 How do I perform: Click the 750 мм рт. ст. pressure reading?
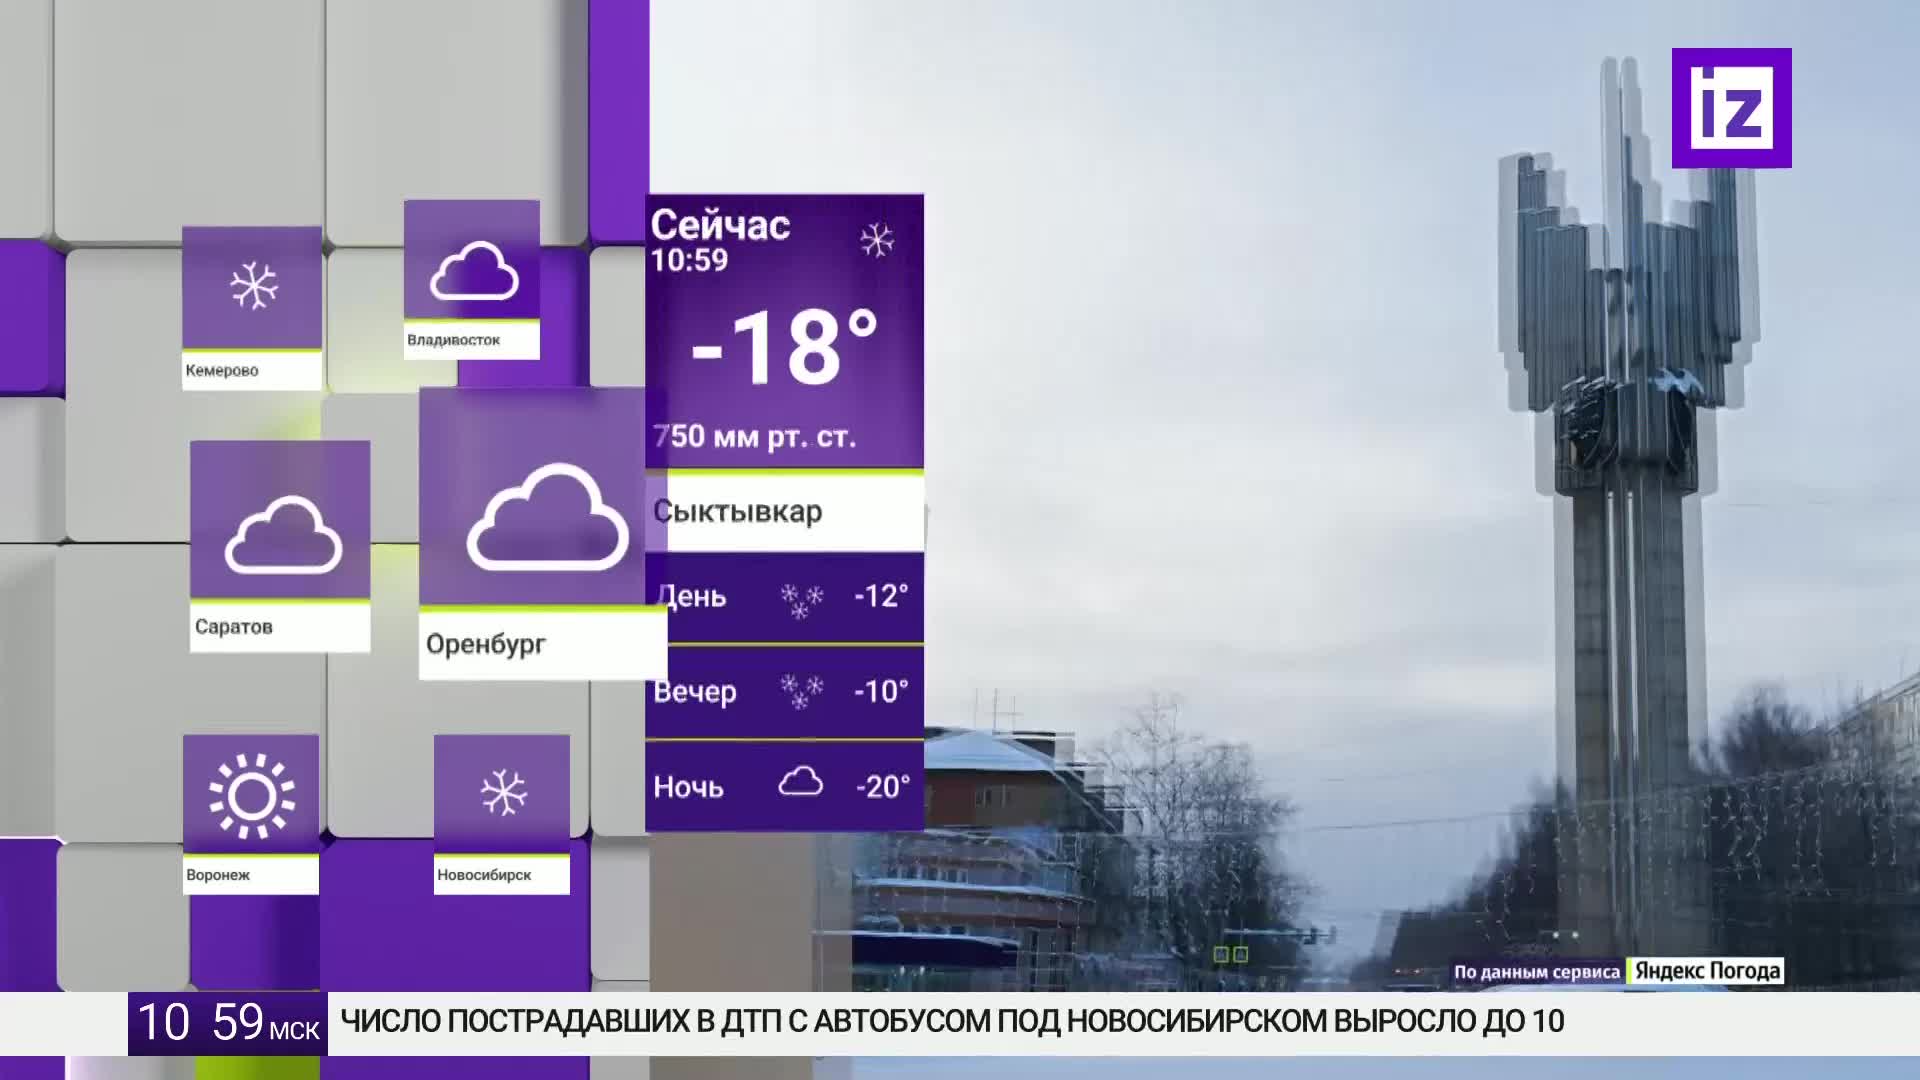pos(755,437)
